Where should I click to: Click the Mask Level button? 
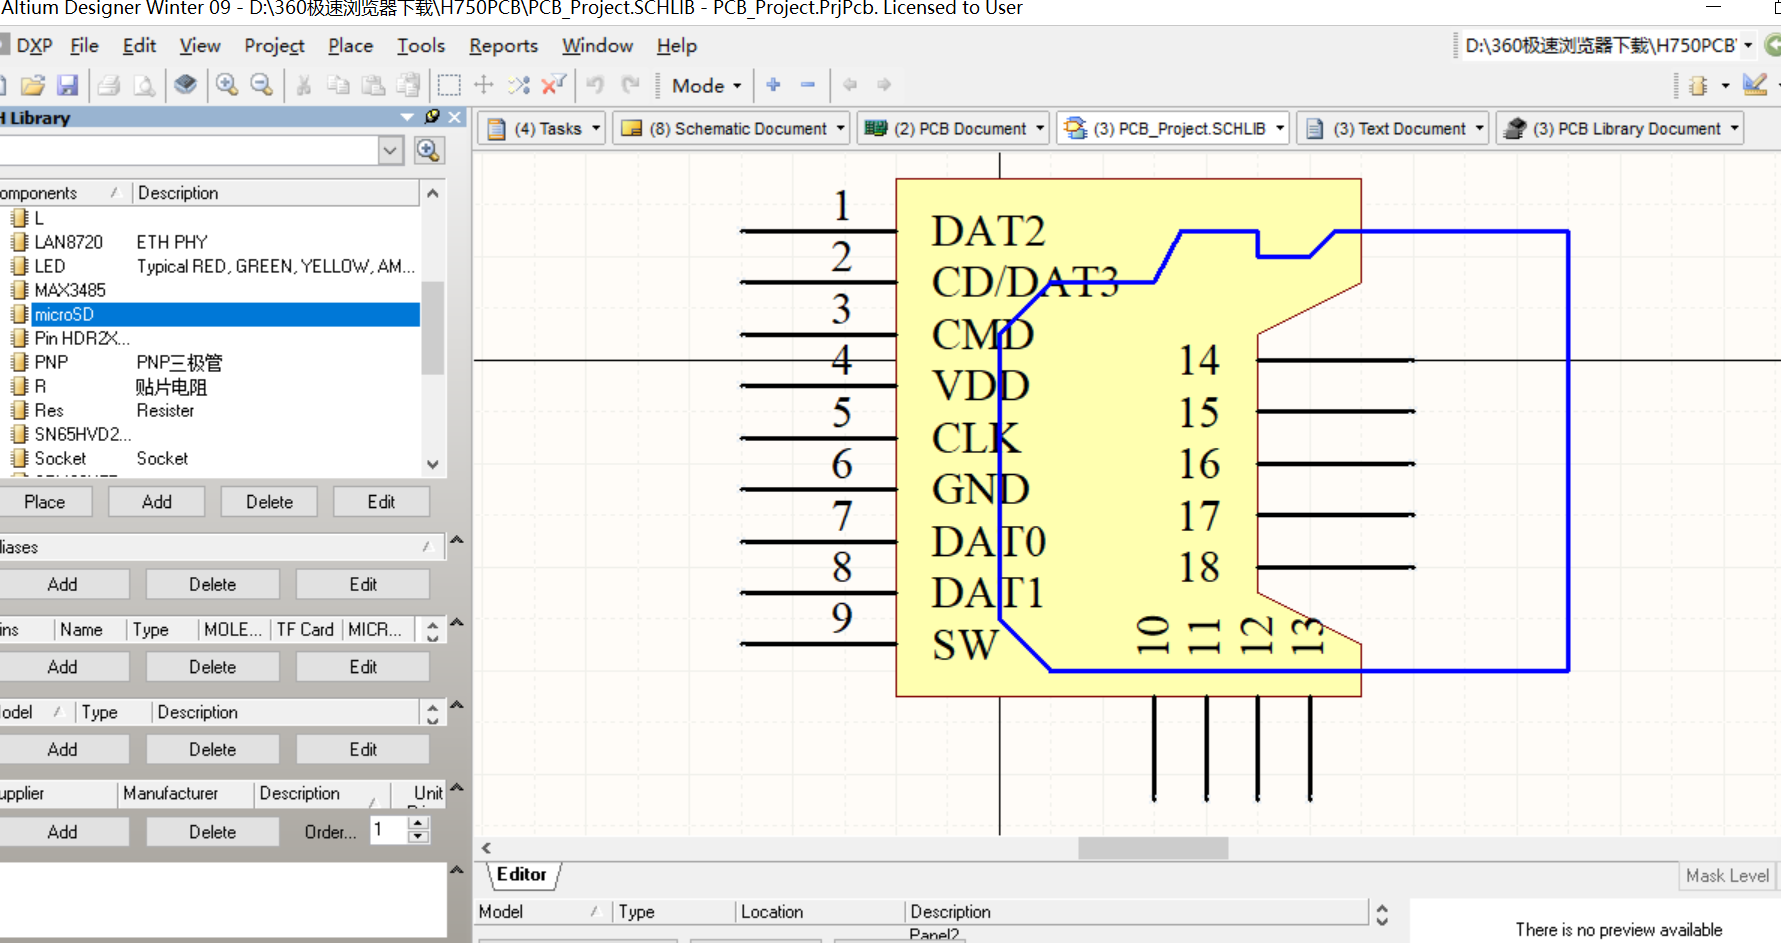coord(1727,876)
